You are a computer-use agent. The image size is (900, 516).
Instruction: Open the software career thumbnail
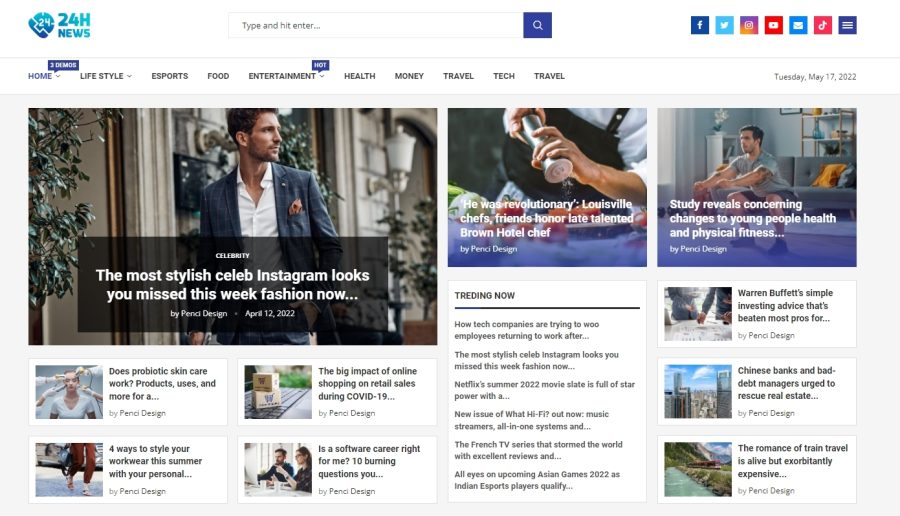pos(278,470)
